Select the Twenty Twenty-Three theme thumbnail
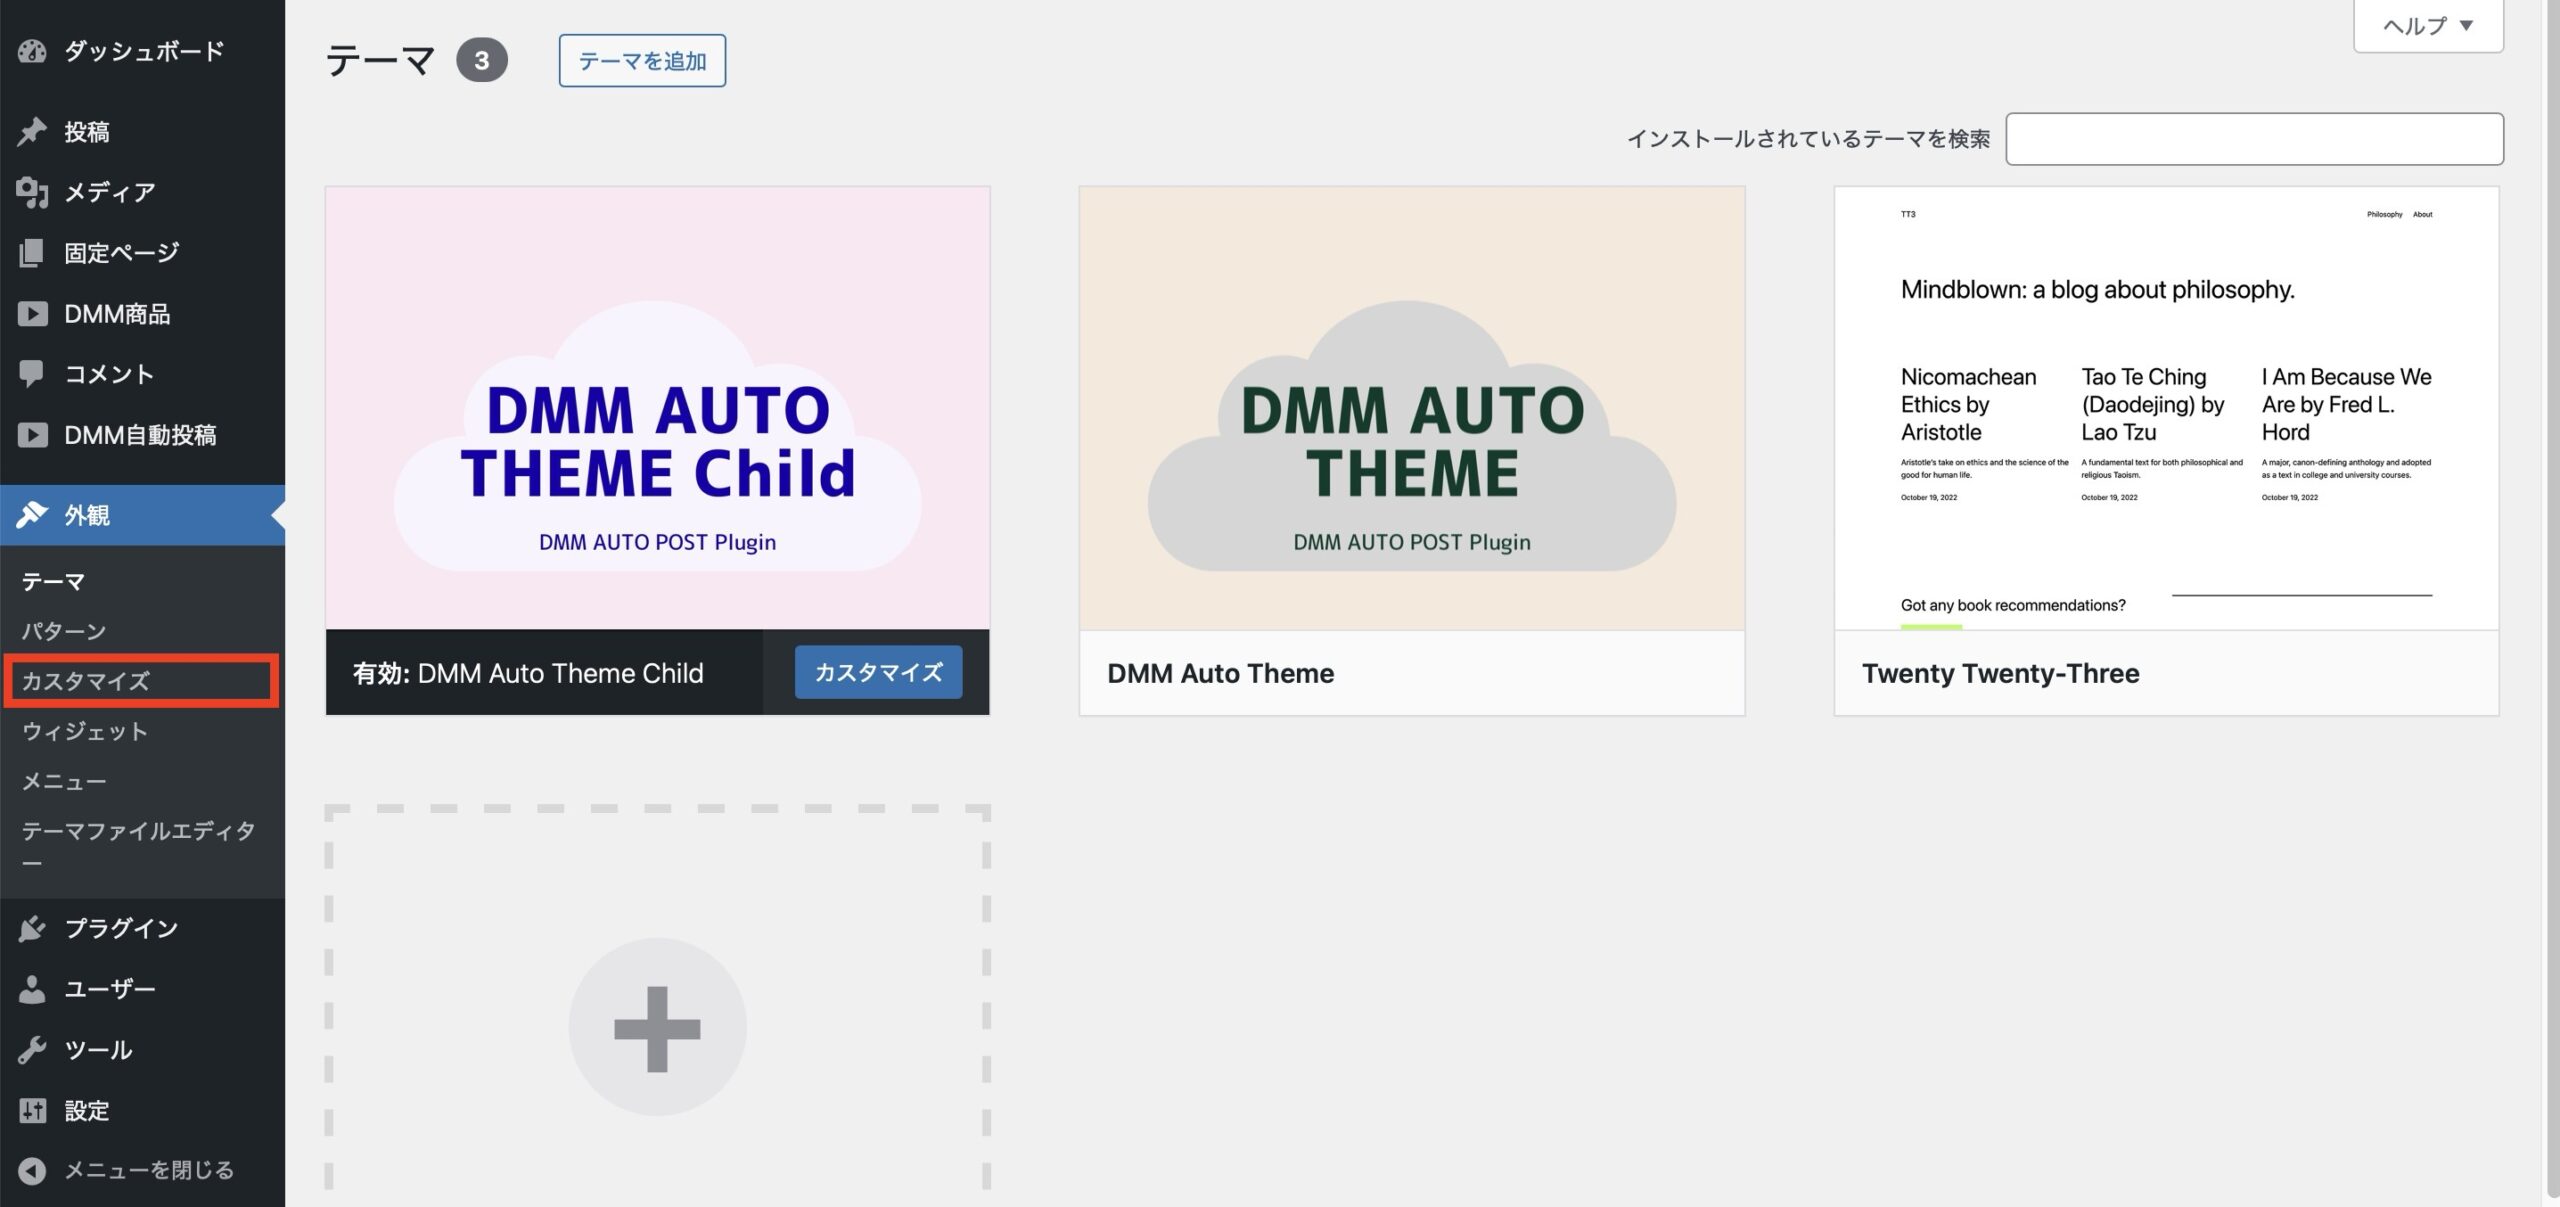This screenshot has width=2560, height=1207. pyautogui.click(x=2166, y=408)
